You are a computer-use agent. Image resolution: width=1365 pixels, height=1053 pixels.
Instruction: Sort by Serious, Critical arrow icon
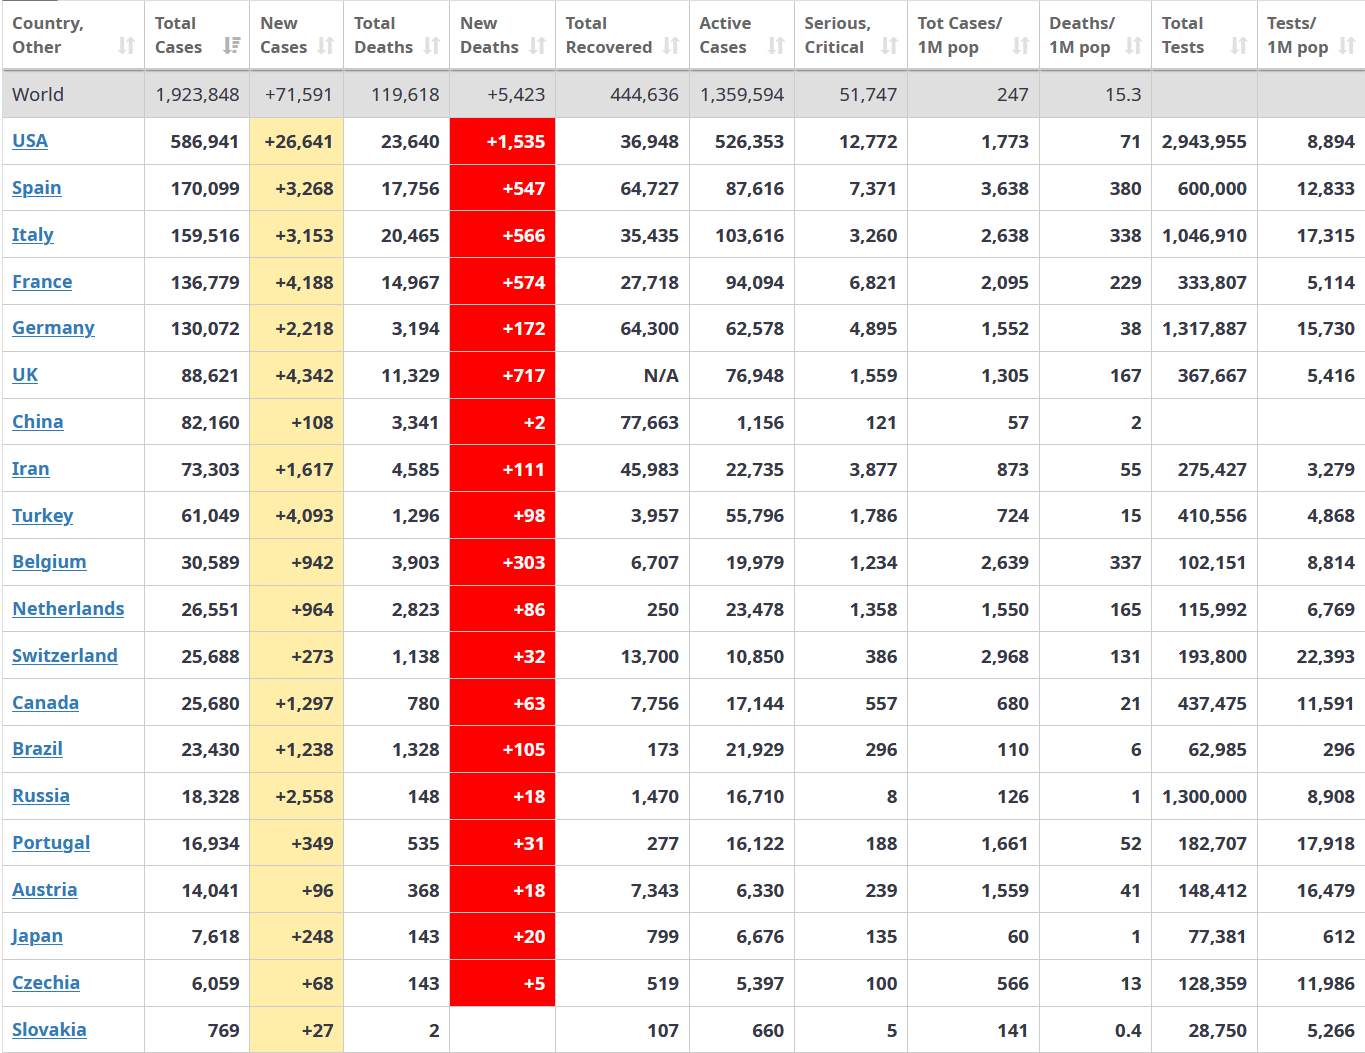tap(889, 46)
